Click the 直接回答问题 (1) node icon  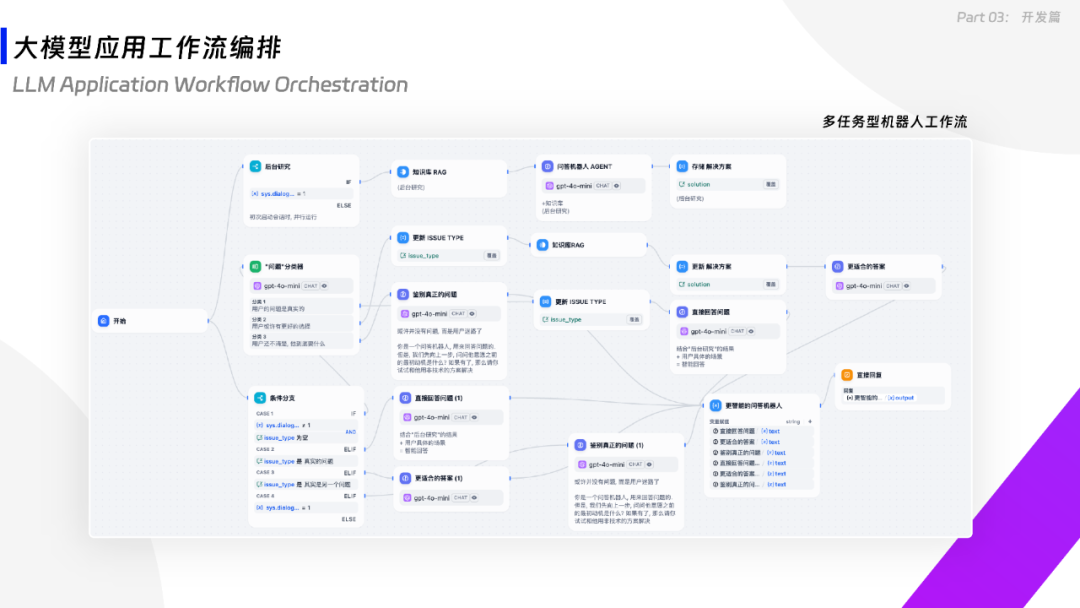[405, 398]
